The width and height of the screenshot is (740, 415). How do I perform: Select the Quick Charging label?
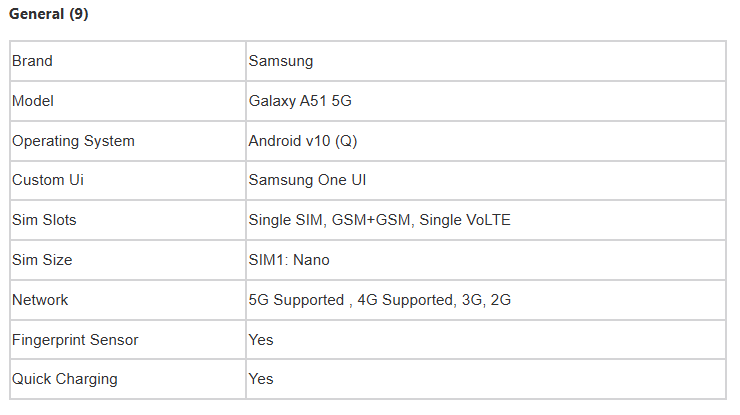tap(65, 379)
